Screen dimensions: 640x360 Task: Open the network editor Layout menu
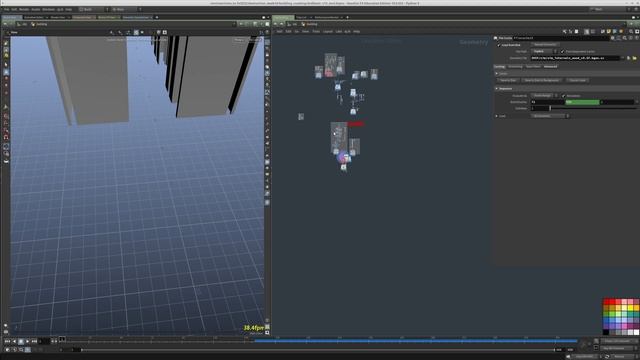pos(328,31)
